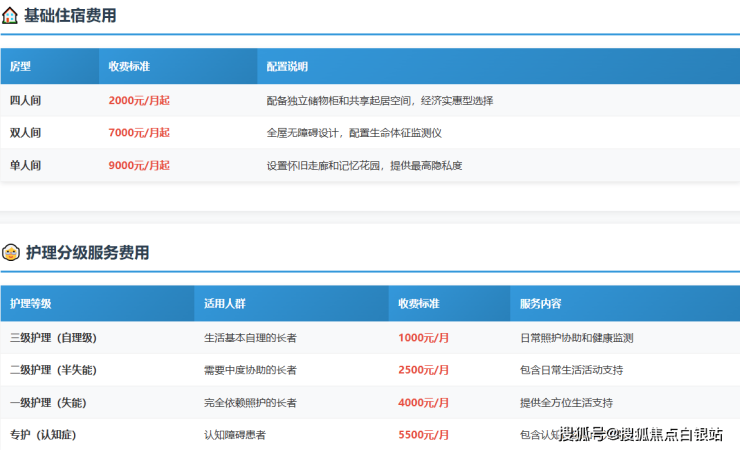Click the 7000元/月起 price for 双人间

tap(139, 133)
